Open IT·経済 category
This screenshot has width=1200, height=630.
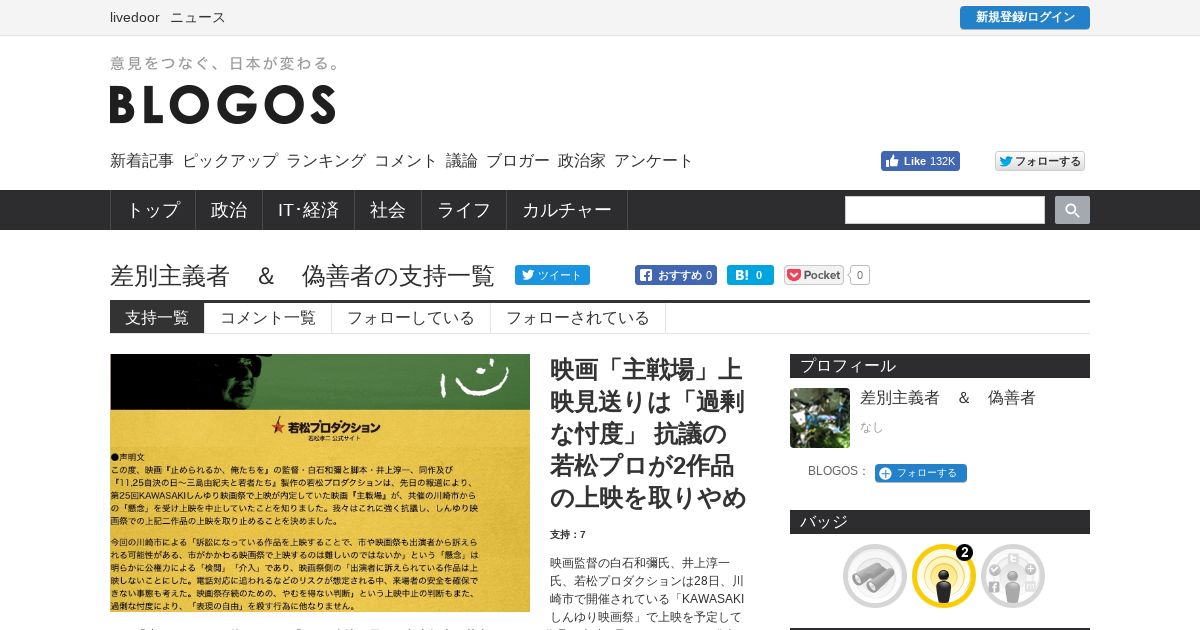[x=308, y=210]
